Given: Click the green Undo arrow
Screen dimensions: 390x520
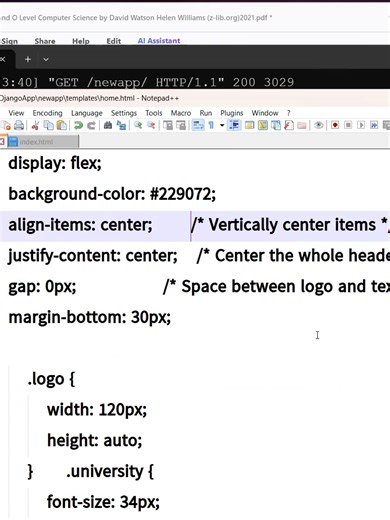Looking at the screenshot, I should [78, 125].
